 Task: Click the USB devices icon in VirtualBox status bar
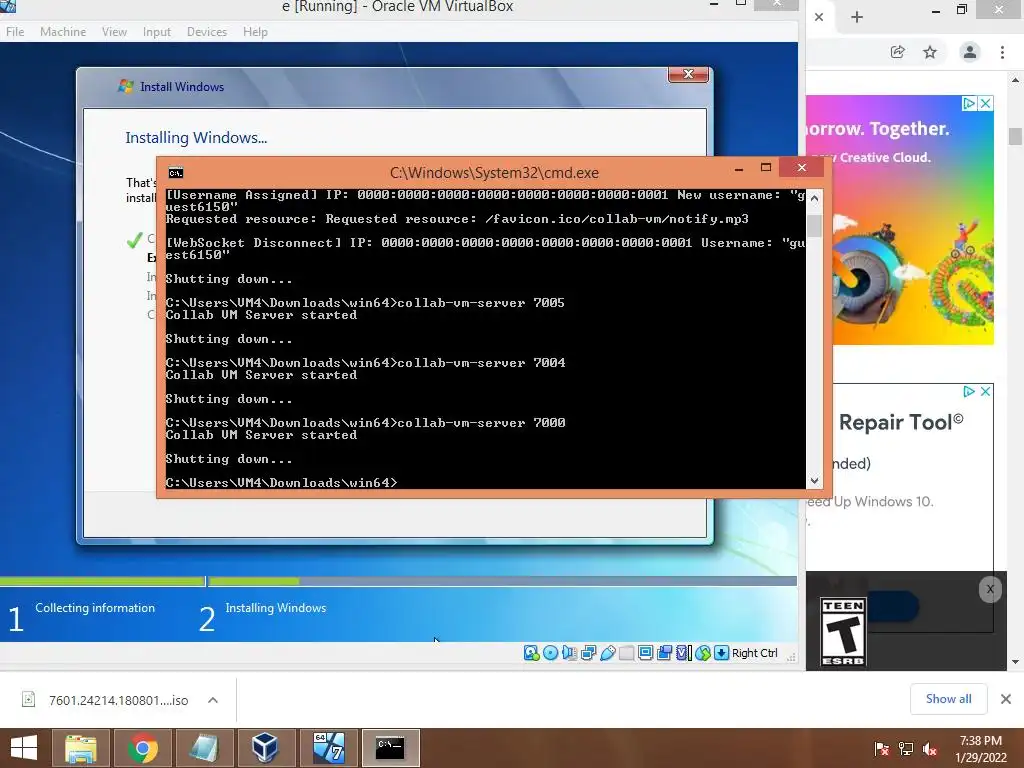[x=607, y=653]
